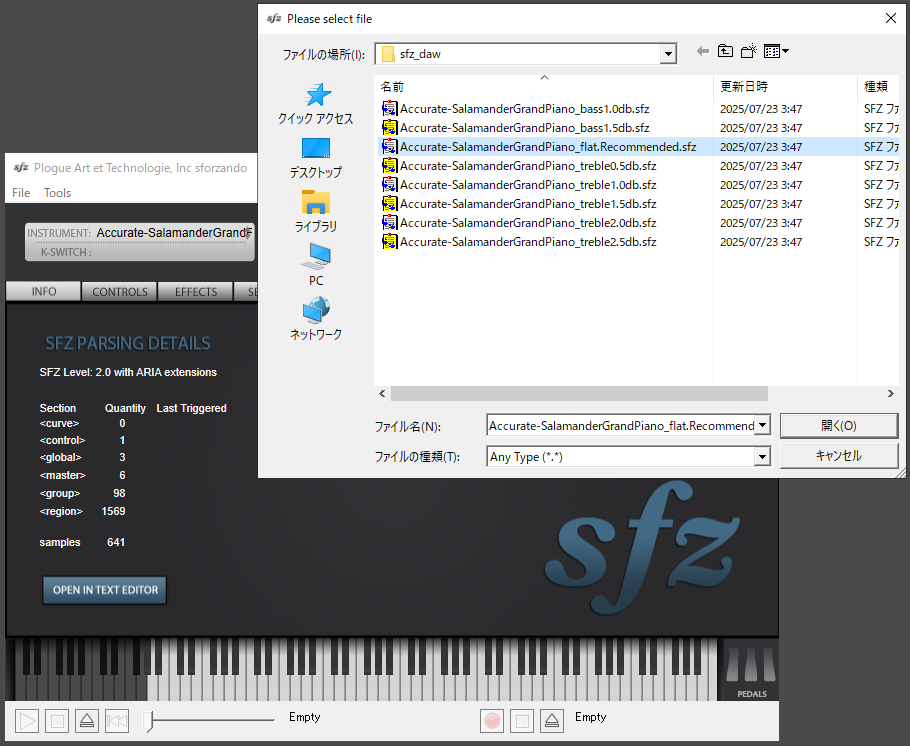Click the sfz icon in dialog title
910x746 pixels.
coord(274,19)
